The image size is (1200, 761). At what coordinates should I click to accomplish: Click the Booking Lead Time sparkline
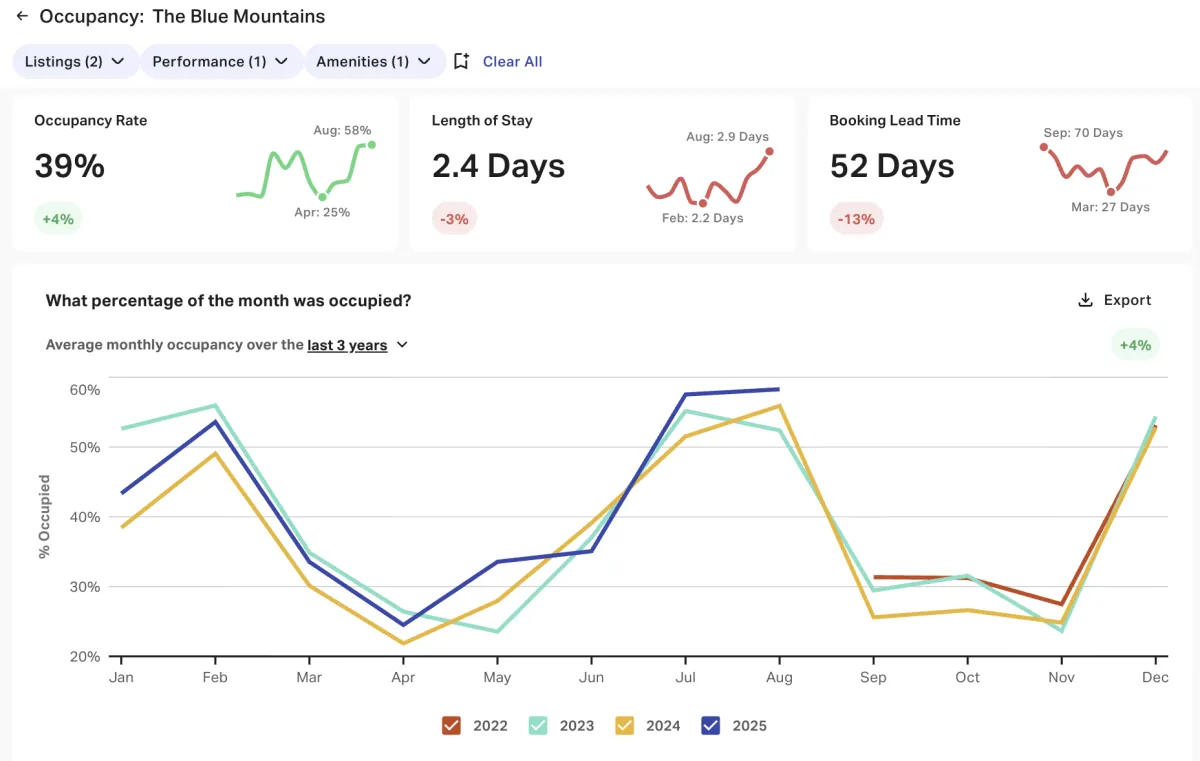click(1104, 168)
